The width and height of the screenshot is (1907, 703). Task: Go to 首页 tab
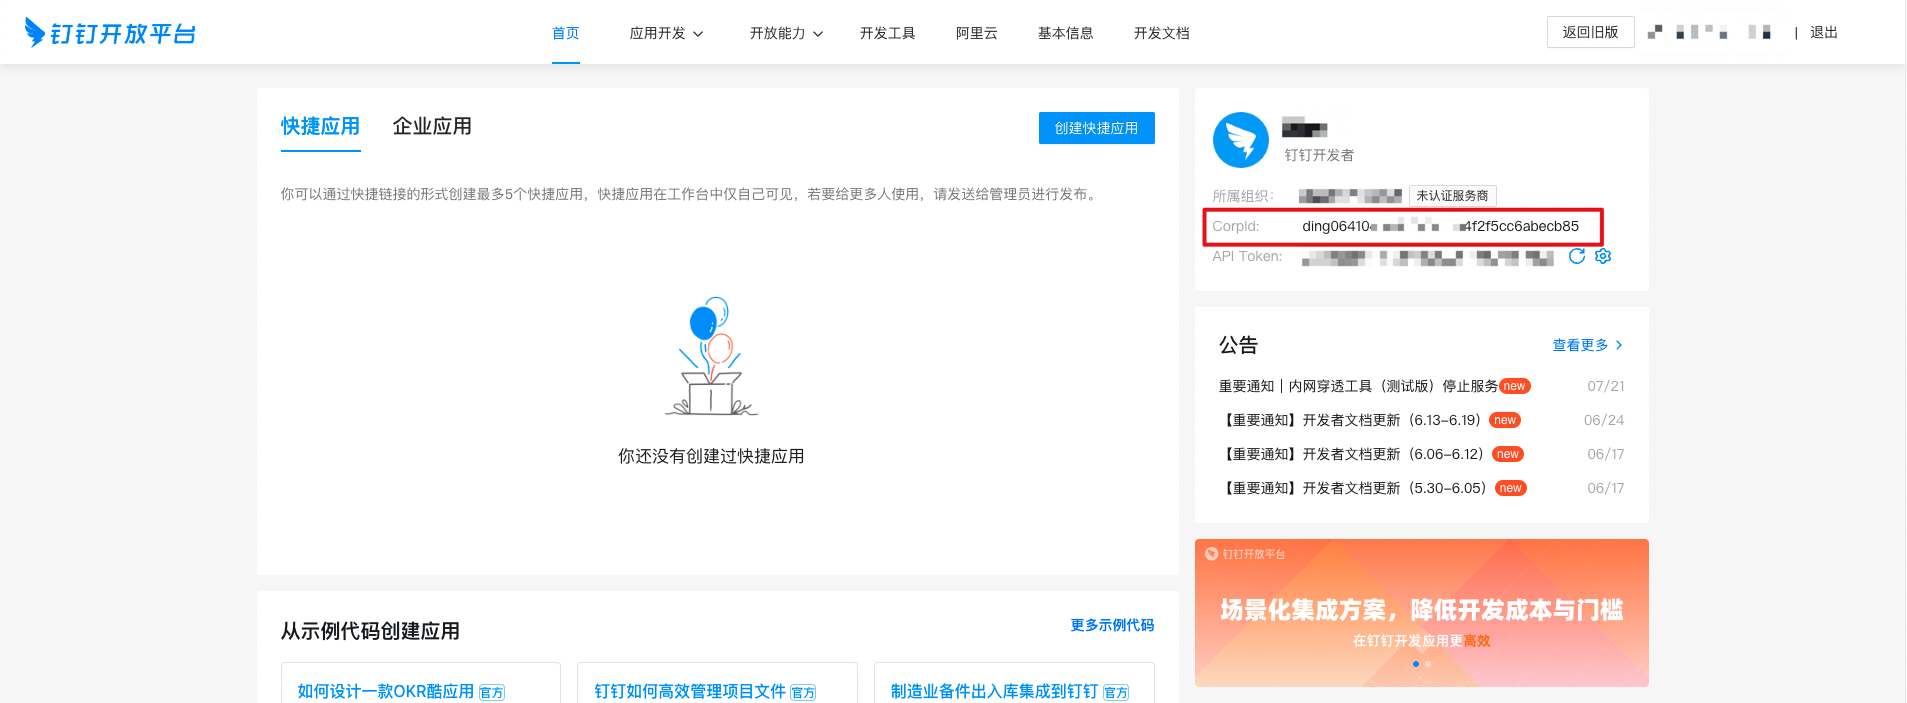click(566, 33)
